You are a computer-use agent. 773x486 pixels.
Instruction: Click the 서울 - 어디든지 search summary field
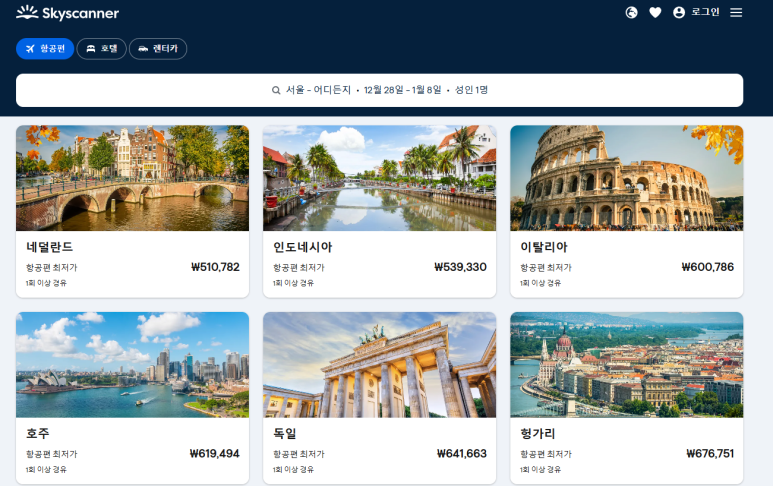[x=380, y=90]
